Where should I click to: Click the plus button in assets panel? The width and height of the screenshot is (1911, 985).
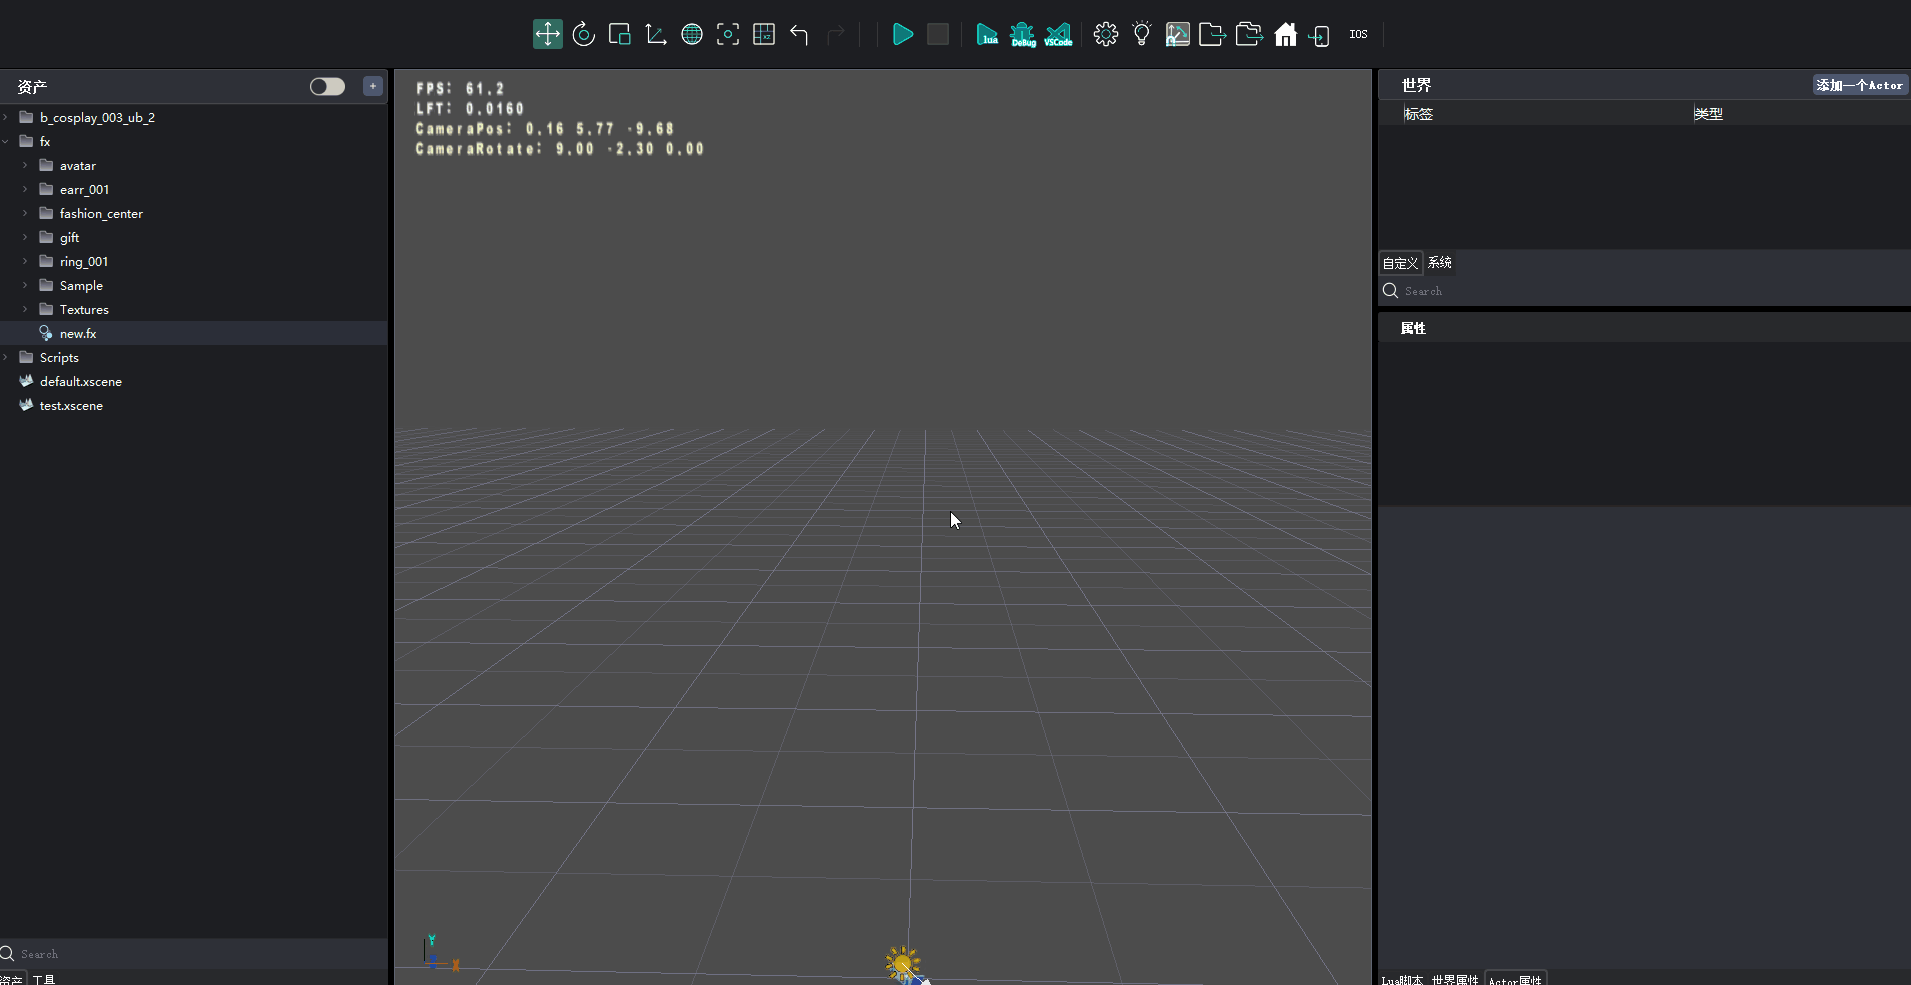pos(373,86)
